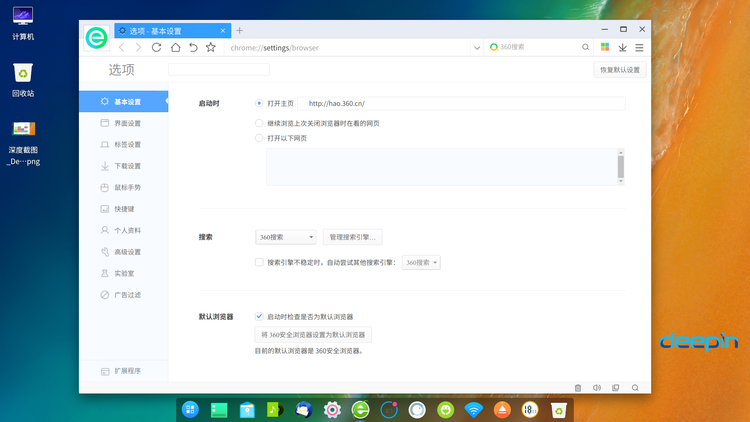Open the 界面设置 sidebar section
The height and width of the screenshot is (422, 750).
coord(123,123)
